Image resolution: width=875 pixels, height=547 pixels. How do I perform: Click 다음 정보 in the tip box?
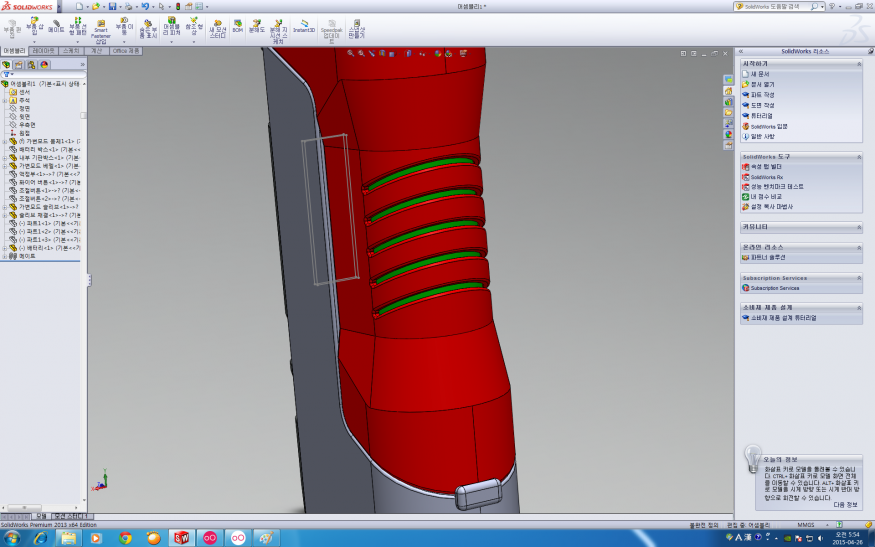click(845, 505)
